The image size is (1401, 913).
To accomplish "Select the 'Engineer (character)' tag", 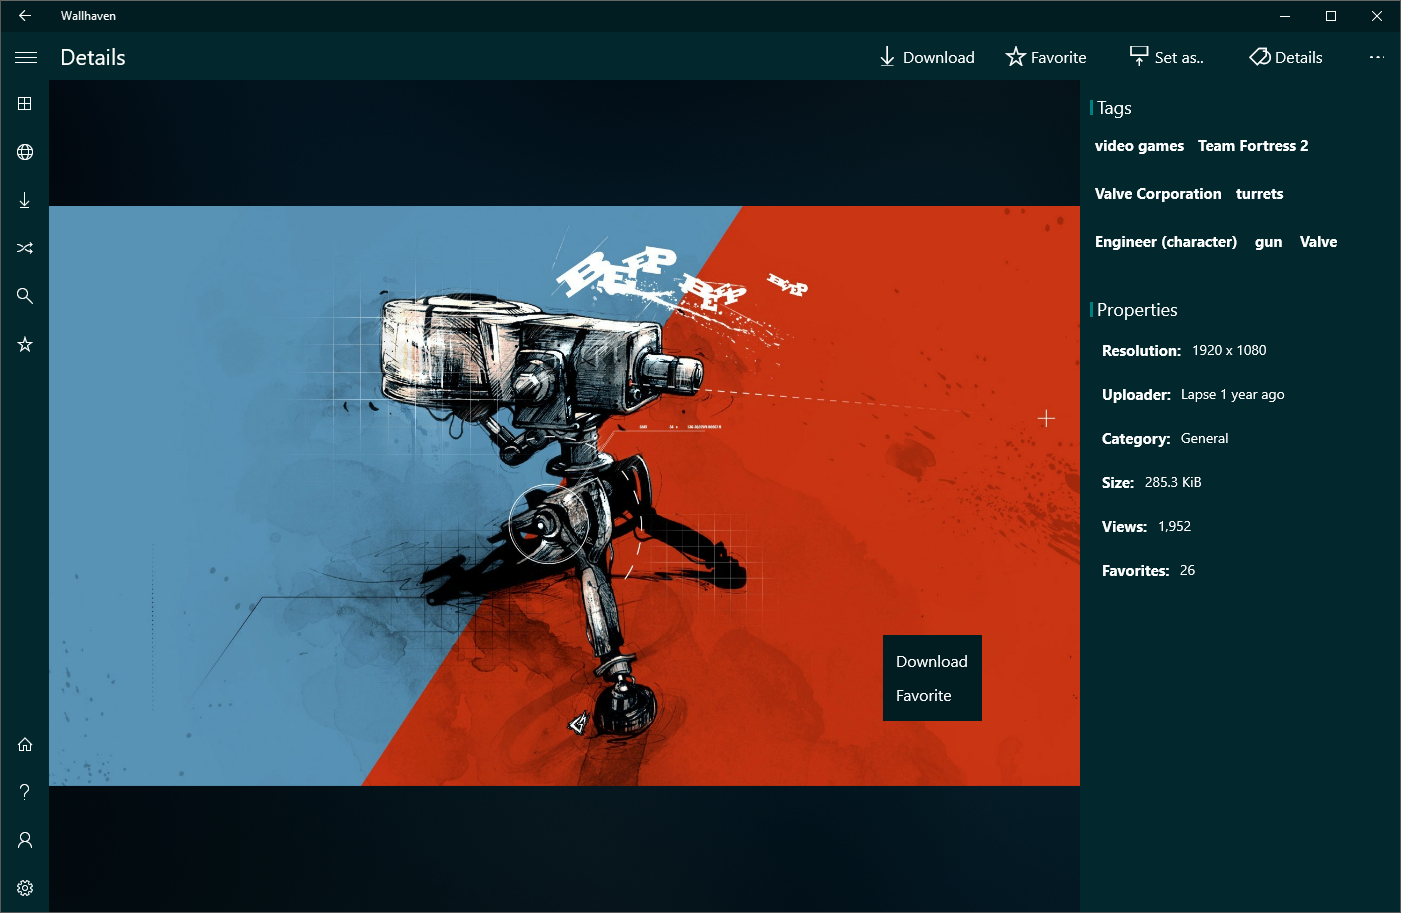I will [x=1166, y=242].
